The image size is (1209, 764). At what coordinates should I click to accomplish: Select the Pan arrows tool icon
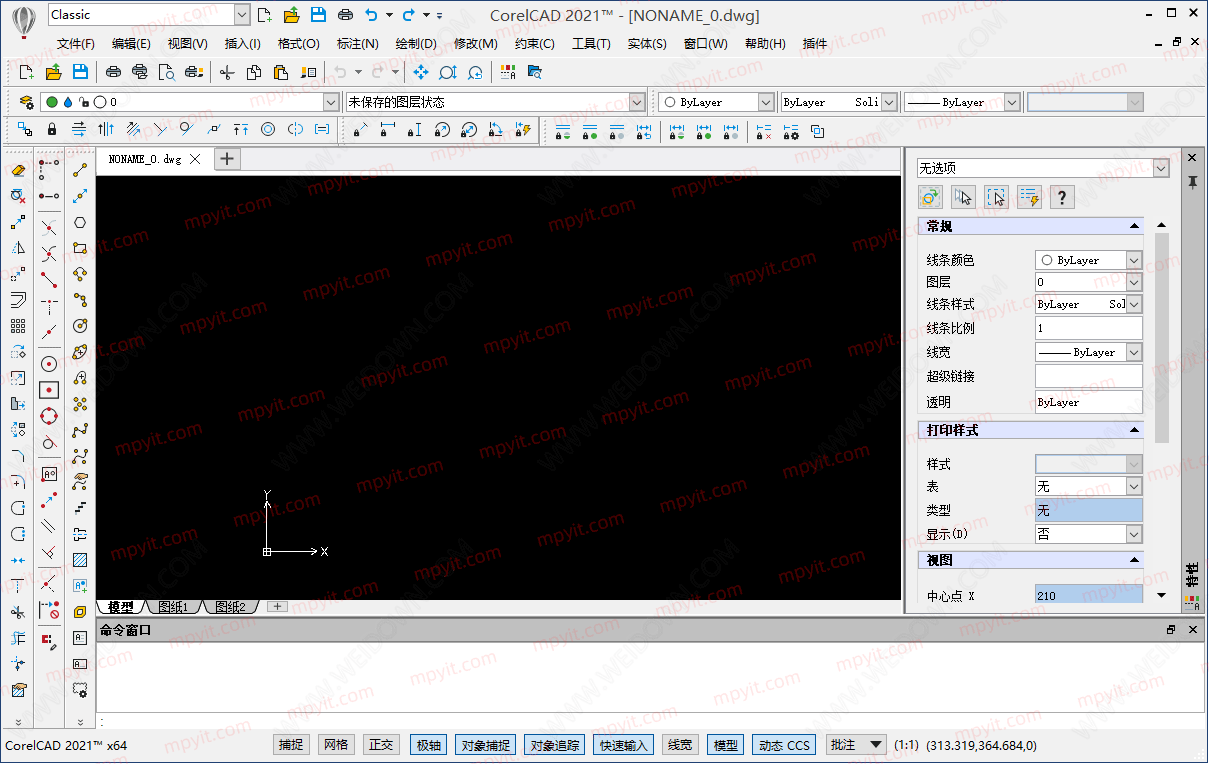(420, 72)
